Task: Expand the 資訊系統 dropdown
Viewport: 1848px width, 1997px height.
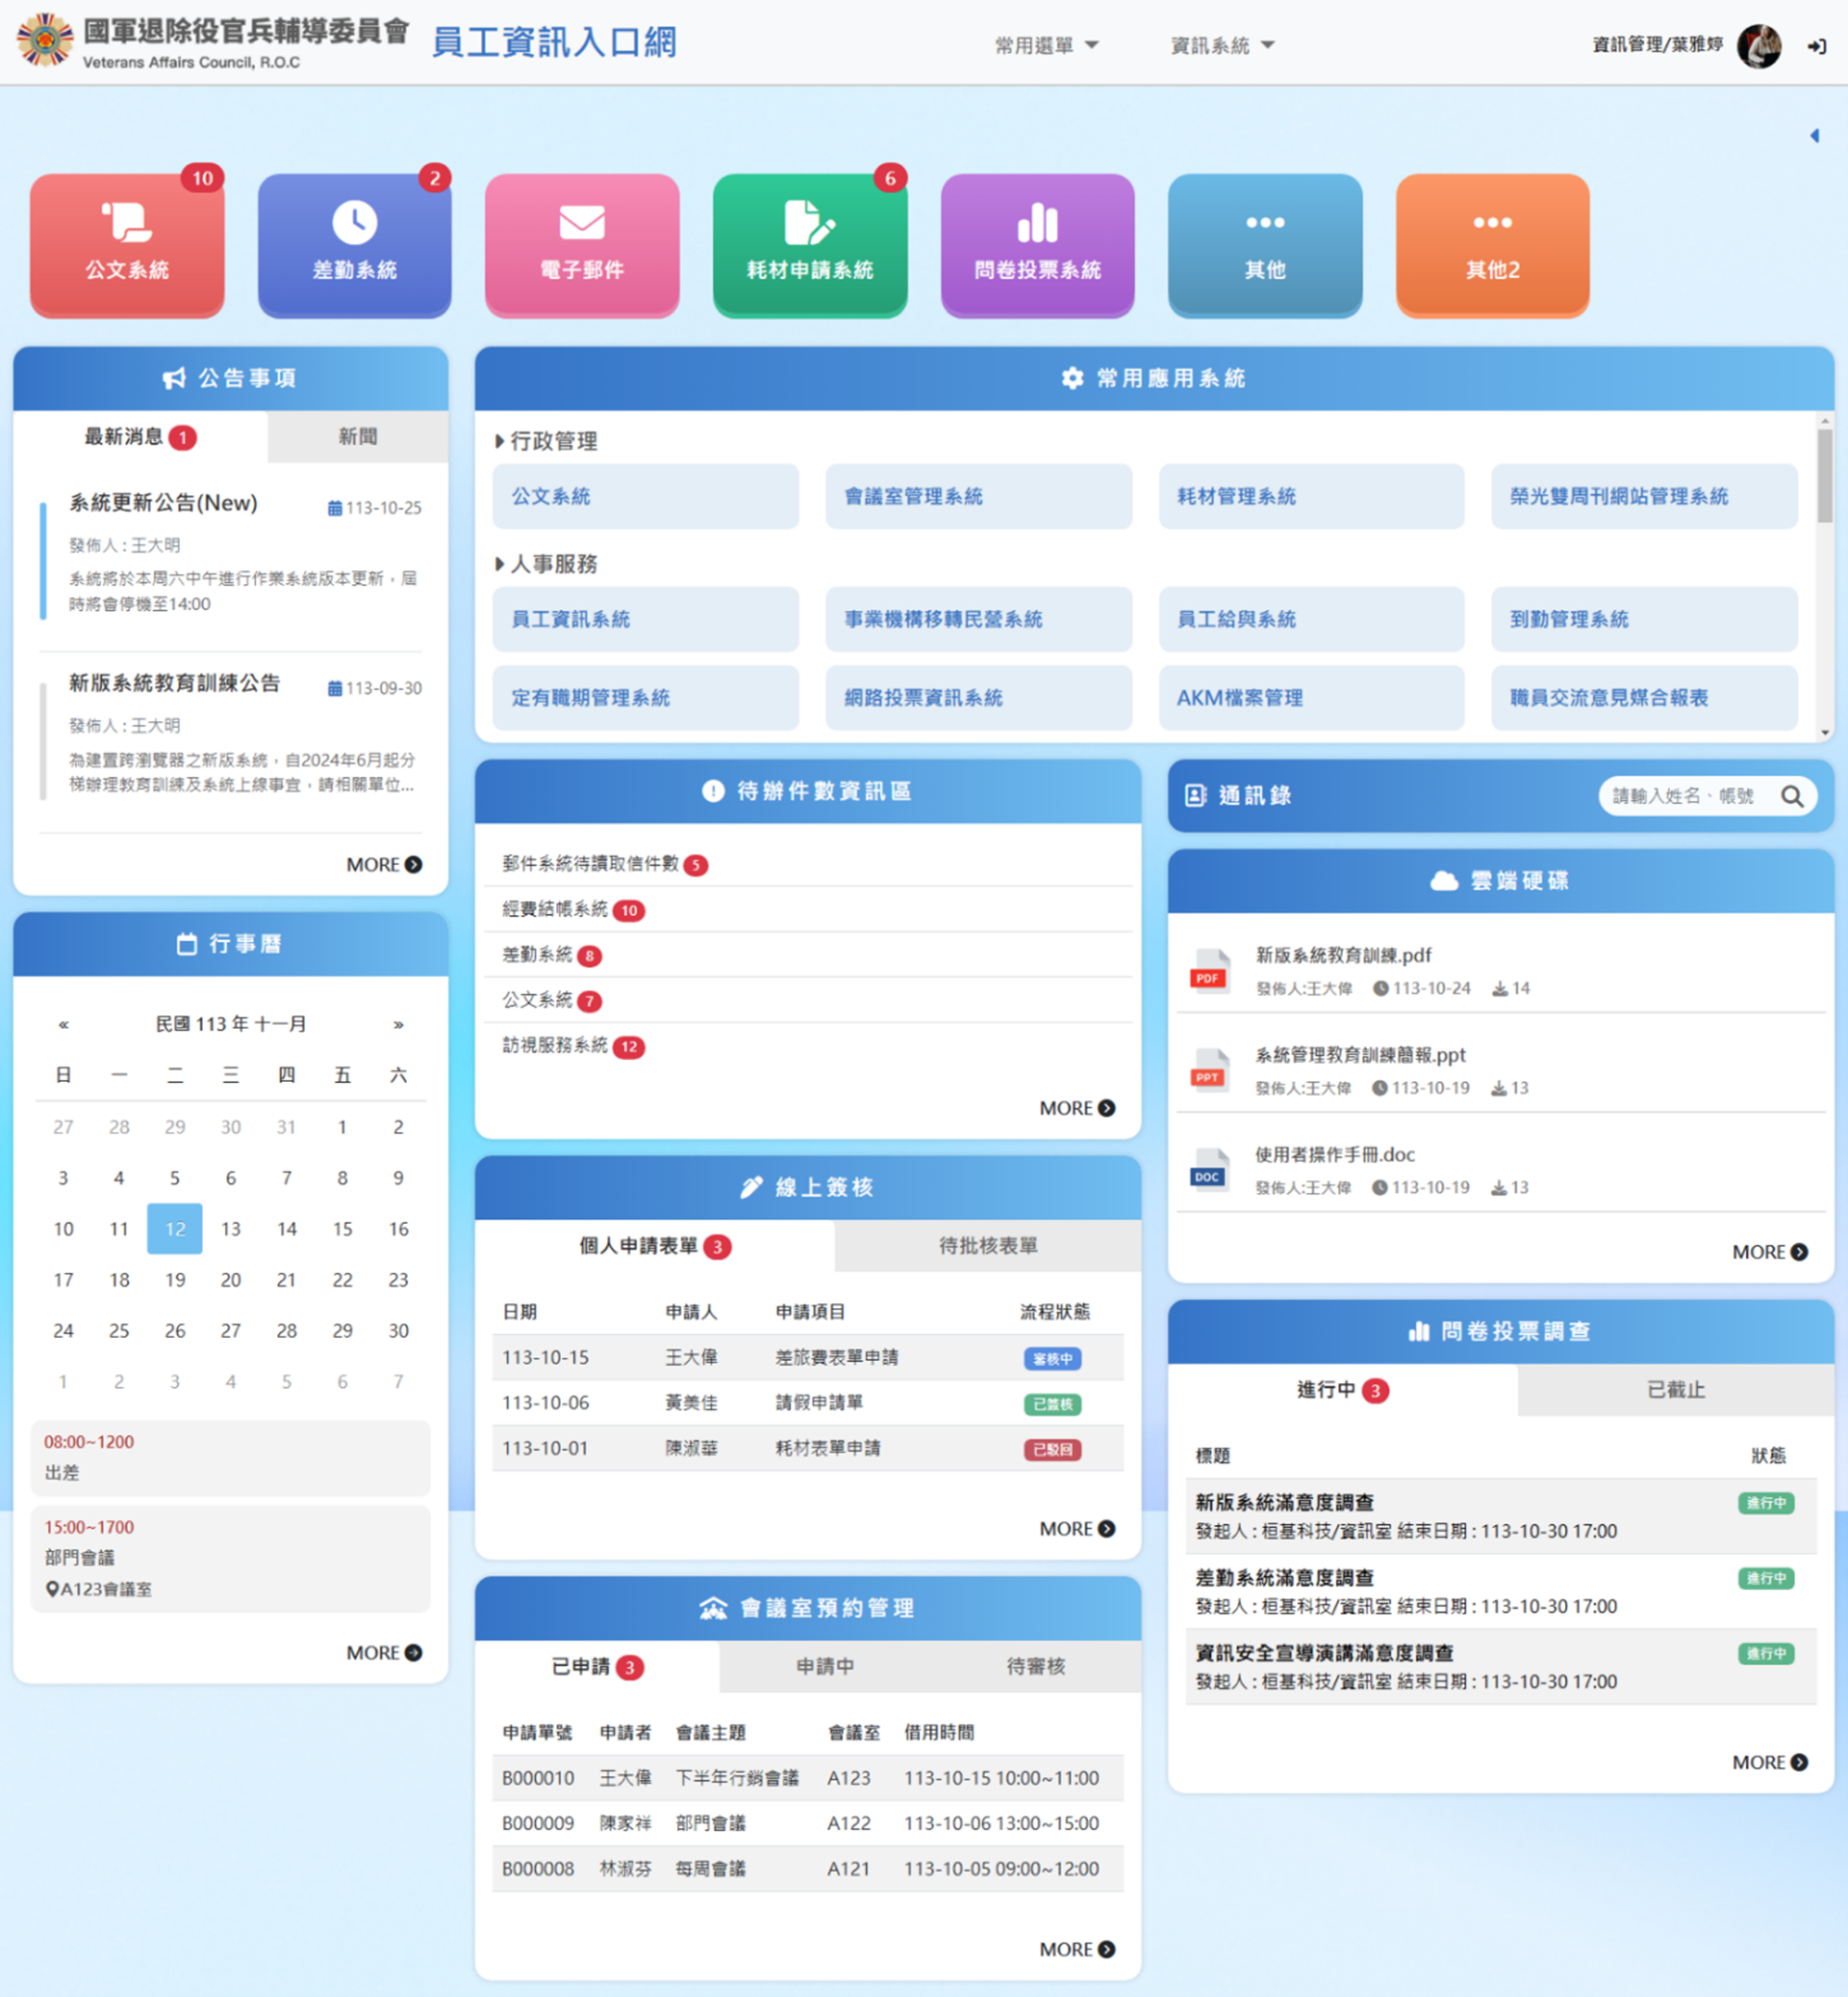Action: click(1222, 45)
